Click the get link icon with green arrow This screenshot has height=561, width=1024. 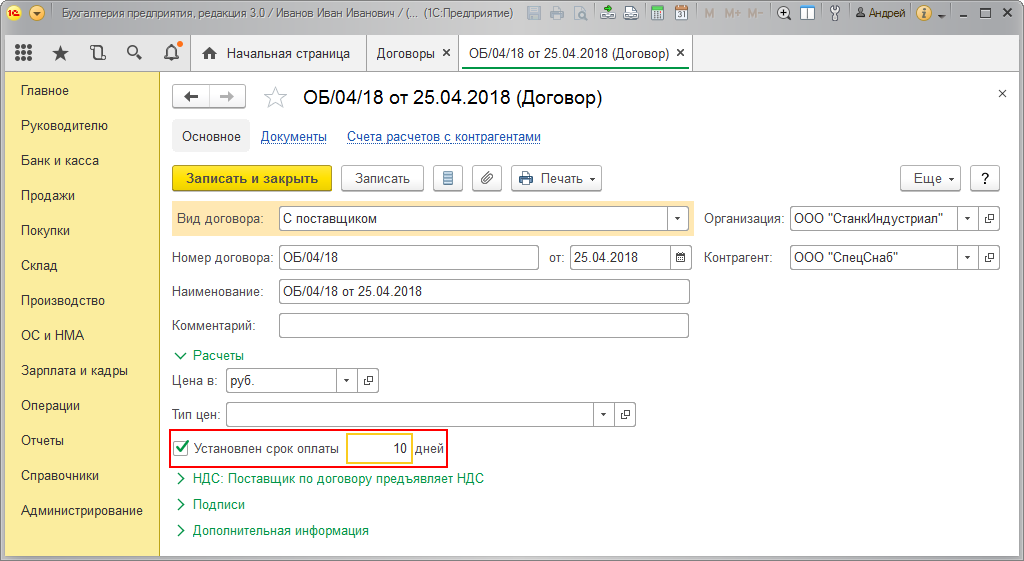[x=608, y=12]
